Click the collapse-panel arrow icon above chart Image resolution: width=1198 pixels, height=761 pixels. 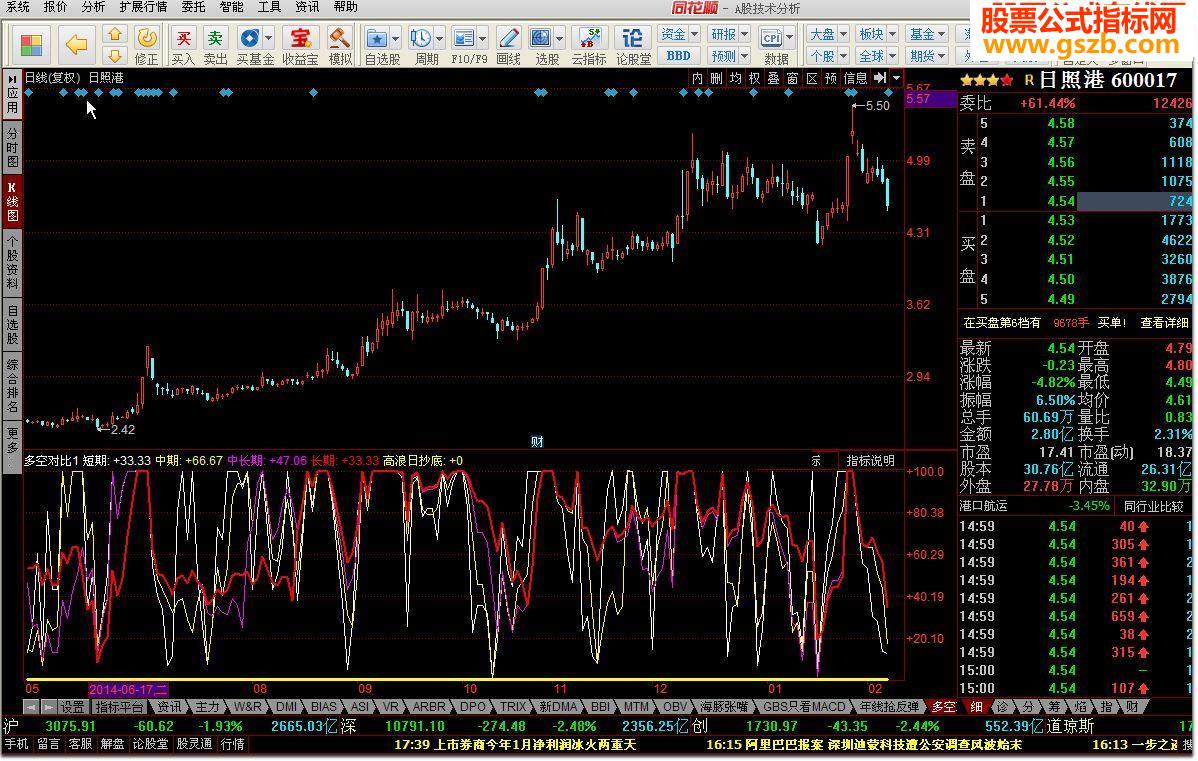coord(880,78)
